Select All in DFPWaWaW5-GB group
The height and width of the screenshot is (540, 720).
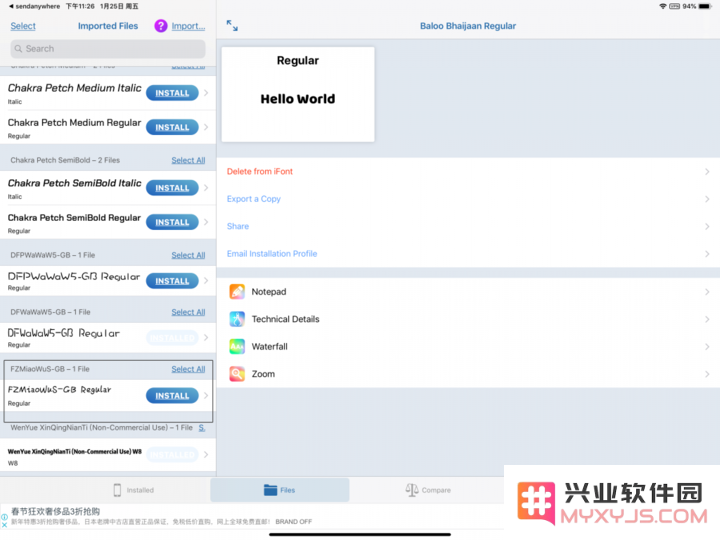click(188, 255)
